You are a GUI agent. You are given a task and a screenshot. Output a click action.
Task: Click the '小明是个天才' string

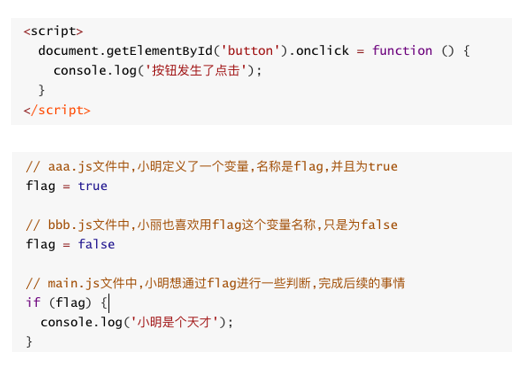pyautogui.click(x=174, y=322)
